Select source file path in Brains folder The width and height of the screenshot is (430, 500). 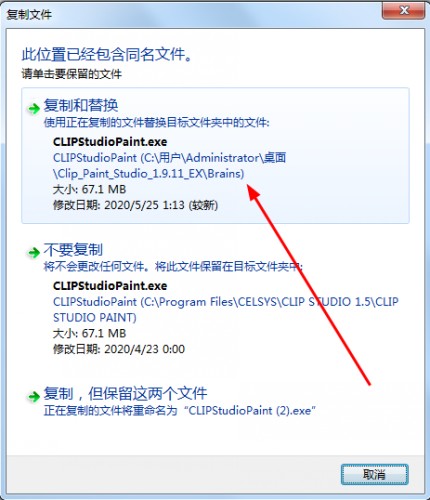(x=169, y=166)
